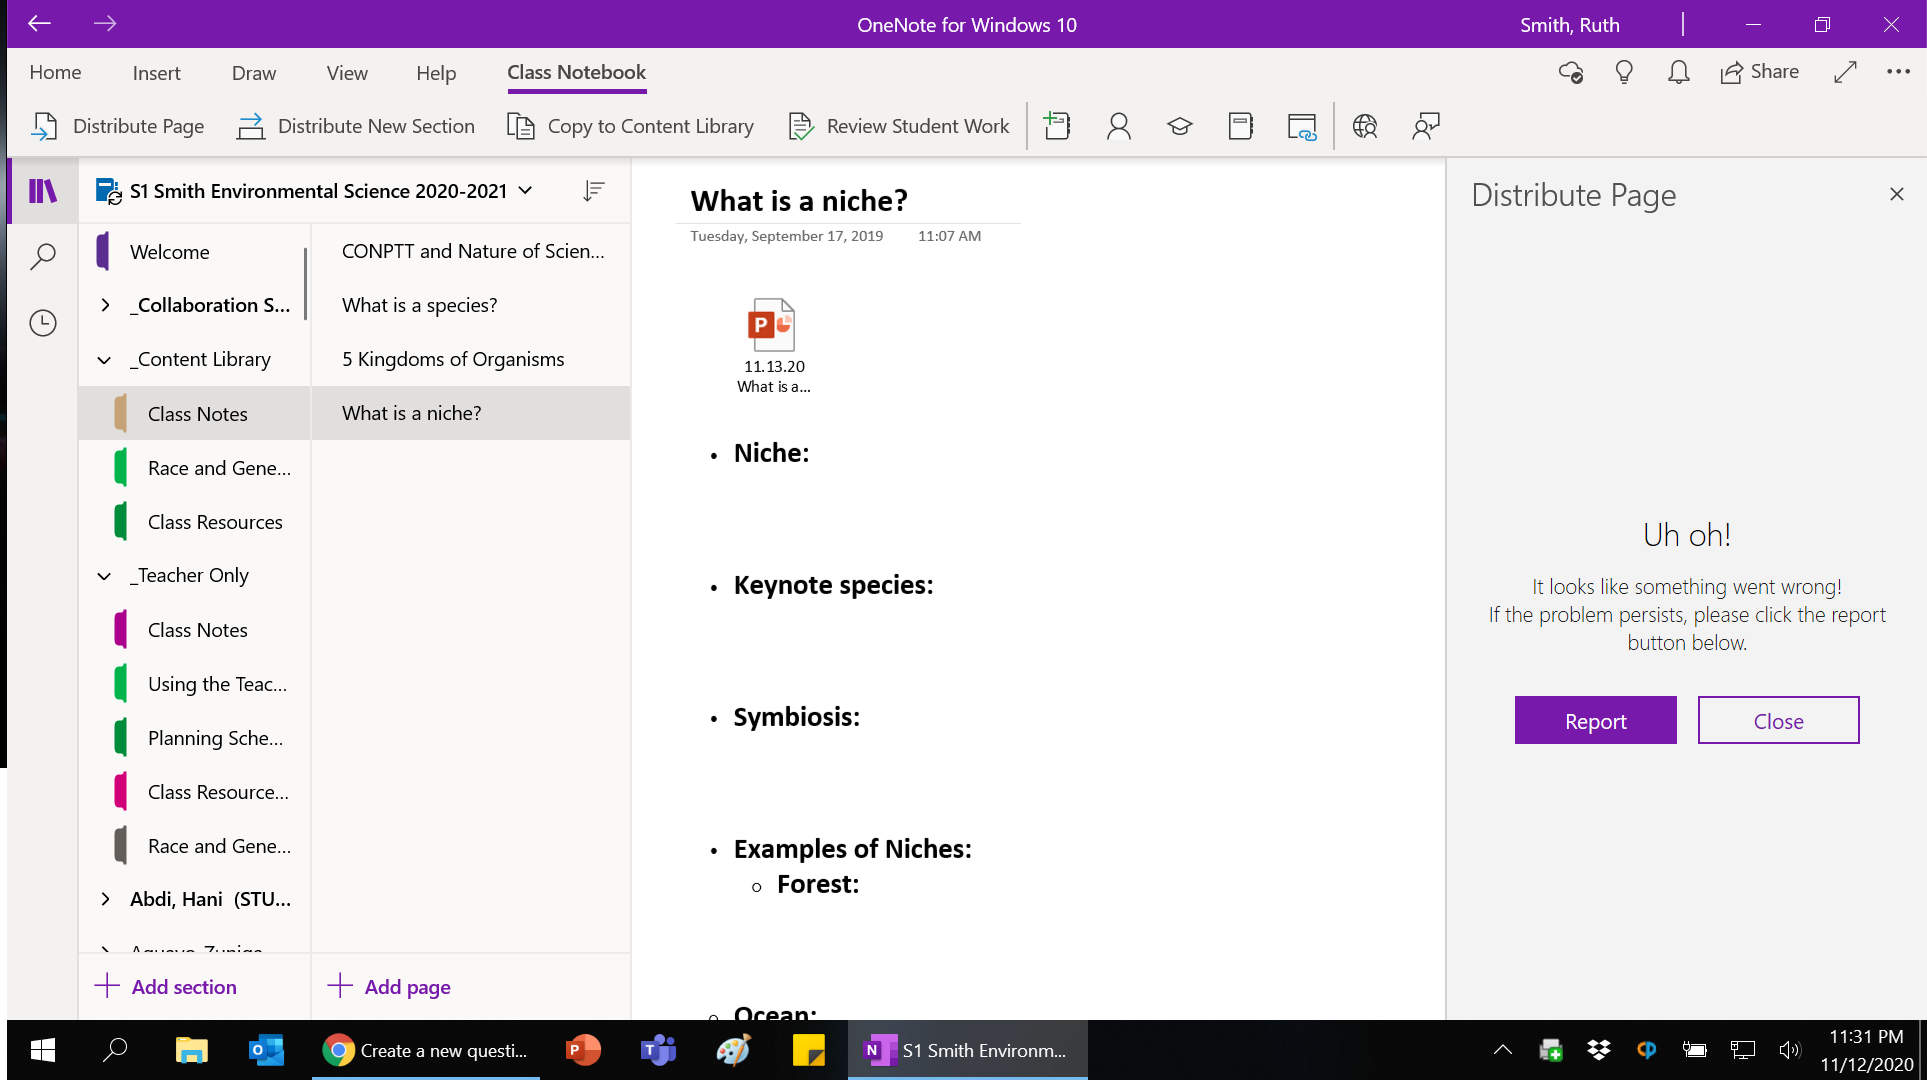Select the 5 Kingdoms of Organisms page

(453, 357)
